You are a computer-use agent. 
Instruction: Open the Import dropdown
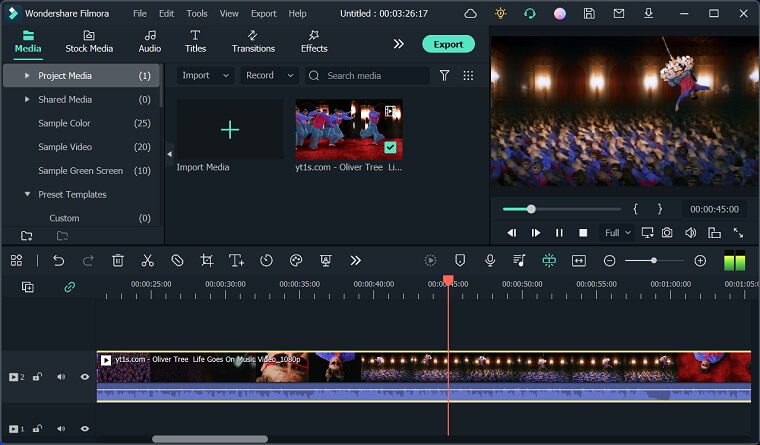(x=205, y=75)
